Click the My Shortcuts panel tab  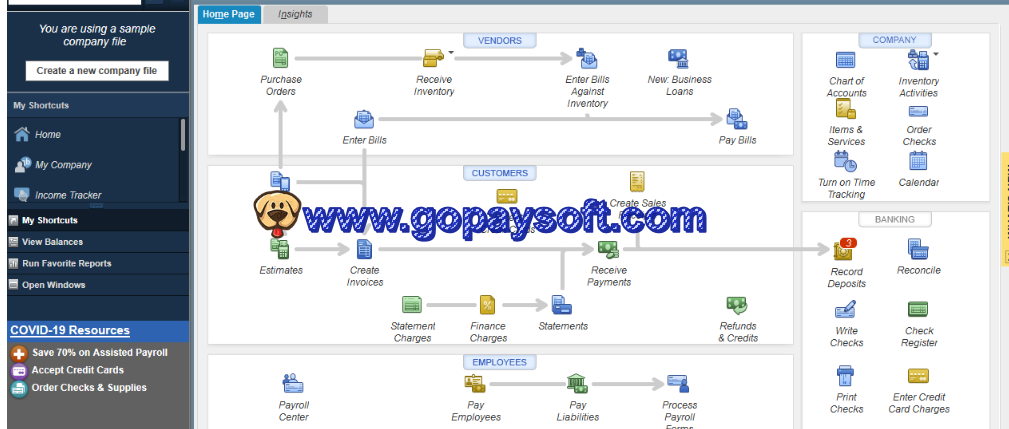click(x=98, y=220)
